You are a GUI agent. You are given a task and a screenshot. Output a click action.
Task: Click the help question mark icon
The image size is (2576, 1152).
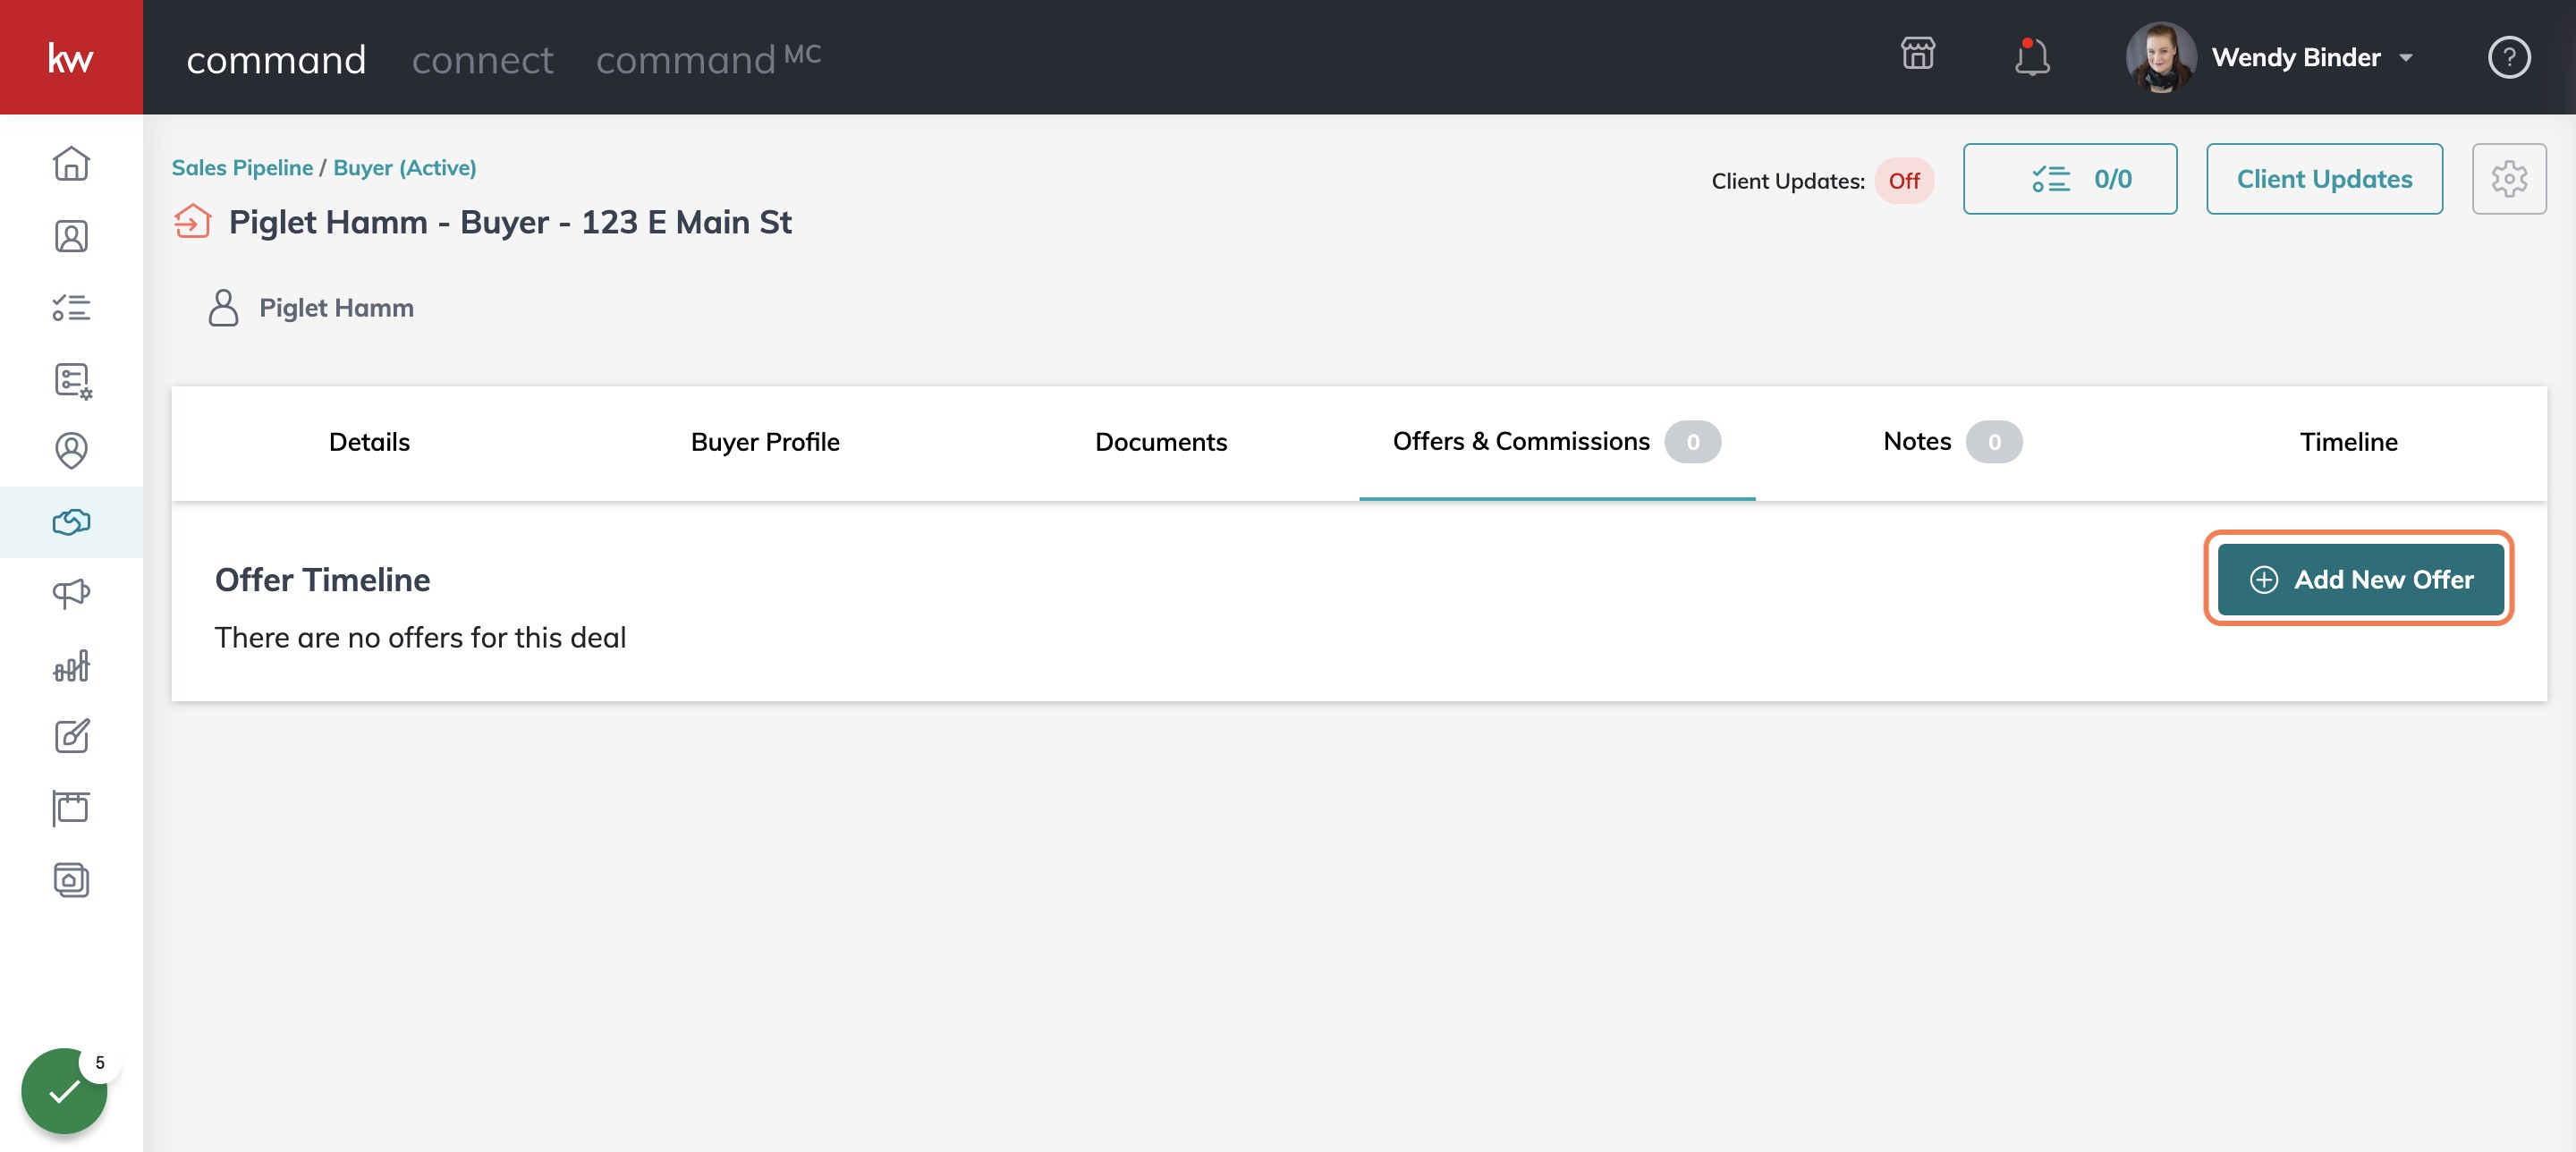pos(2508,57)
